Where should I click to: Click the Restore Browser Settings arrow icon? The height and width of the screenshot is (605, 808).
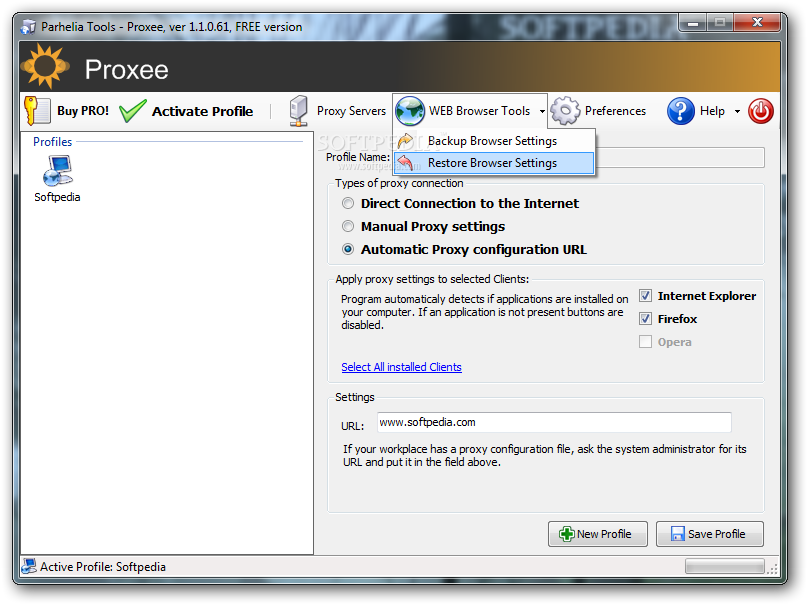pos(406,163)
